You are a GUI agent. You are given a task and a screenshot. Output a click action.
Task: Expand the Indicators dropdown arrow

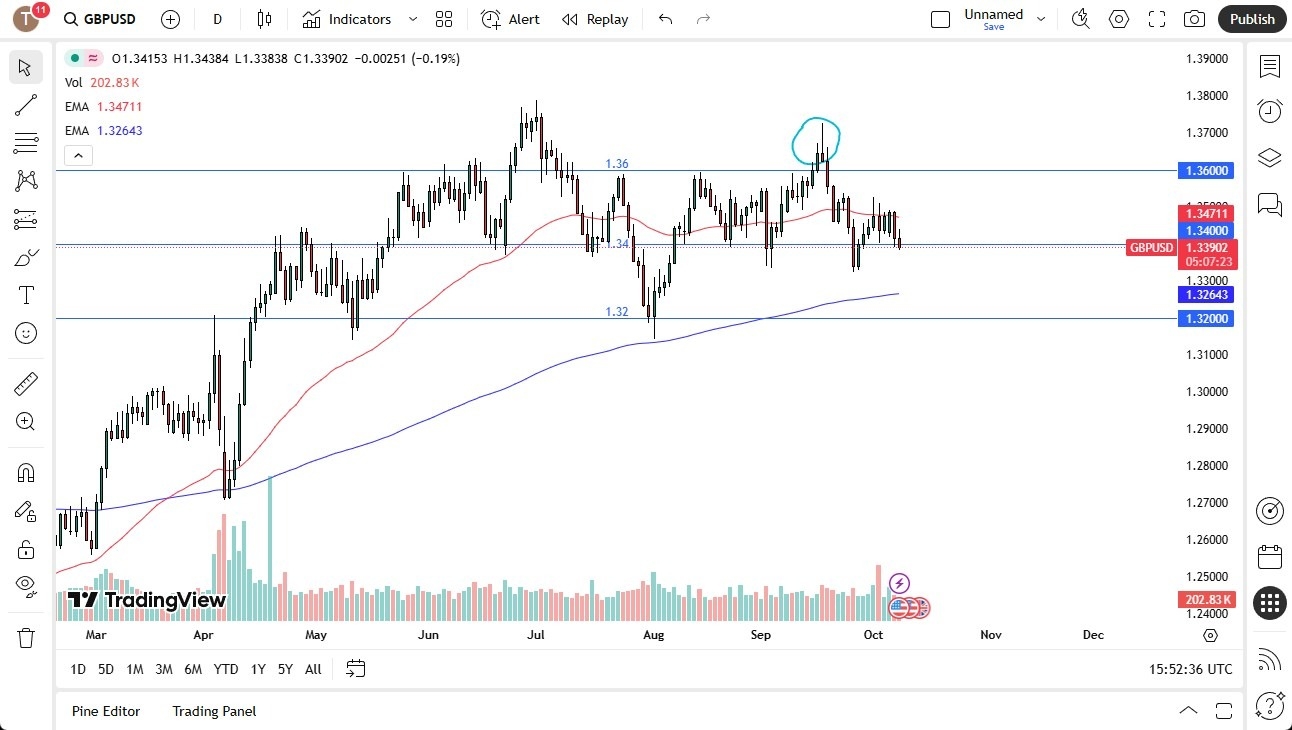pos(411,19)
